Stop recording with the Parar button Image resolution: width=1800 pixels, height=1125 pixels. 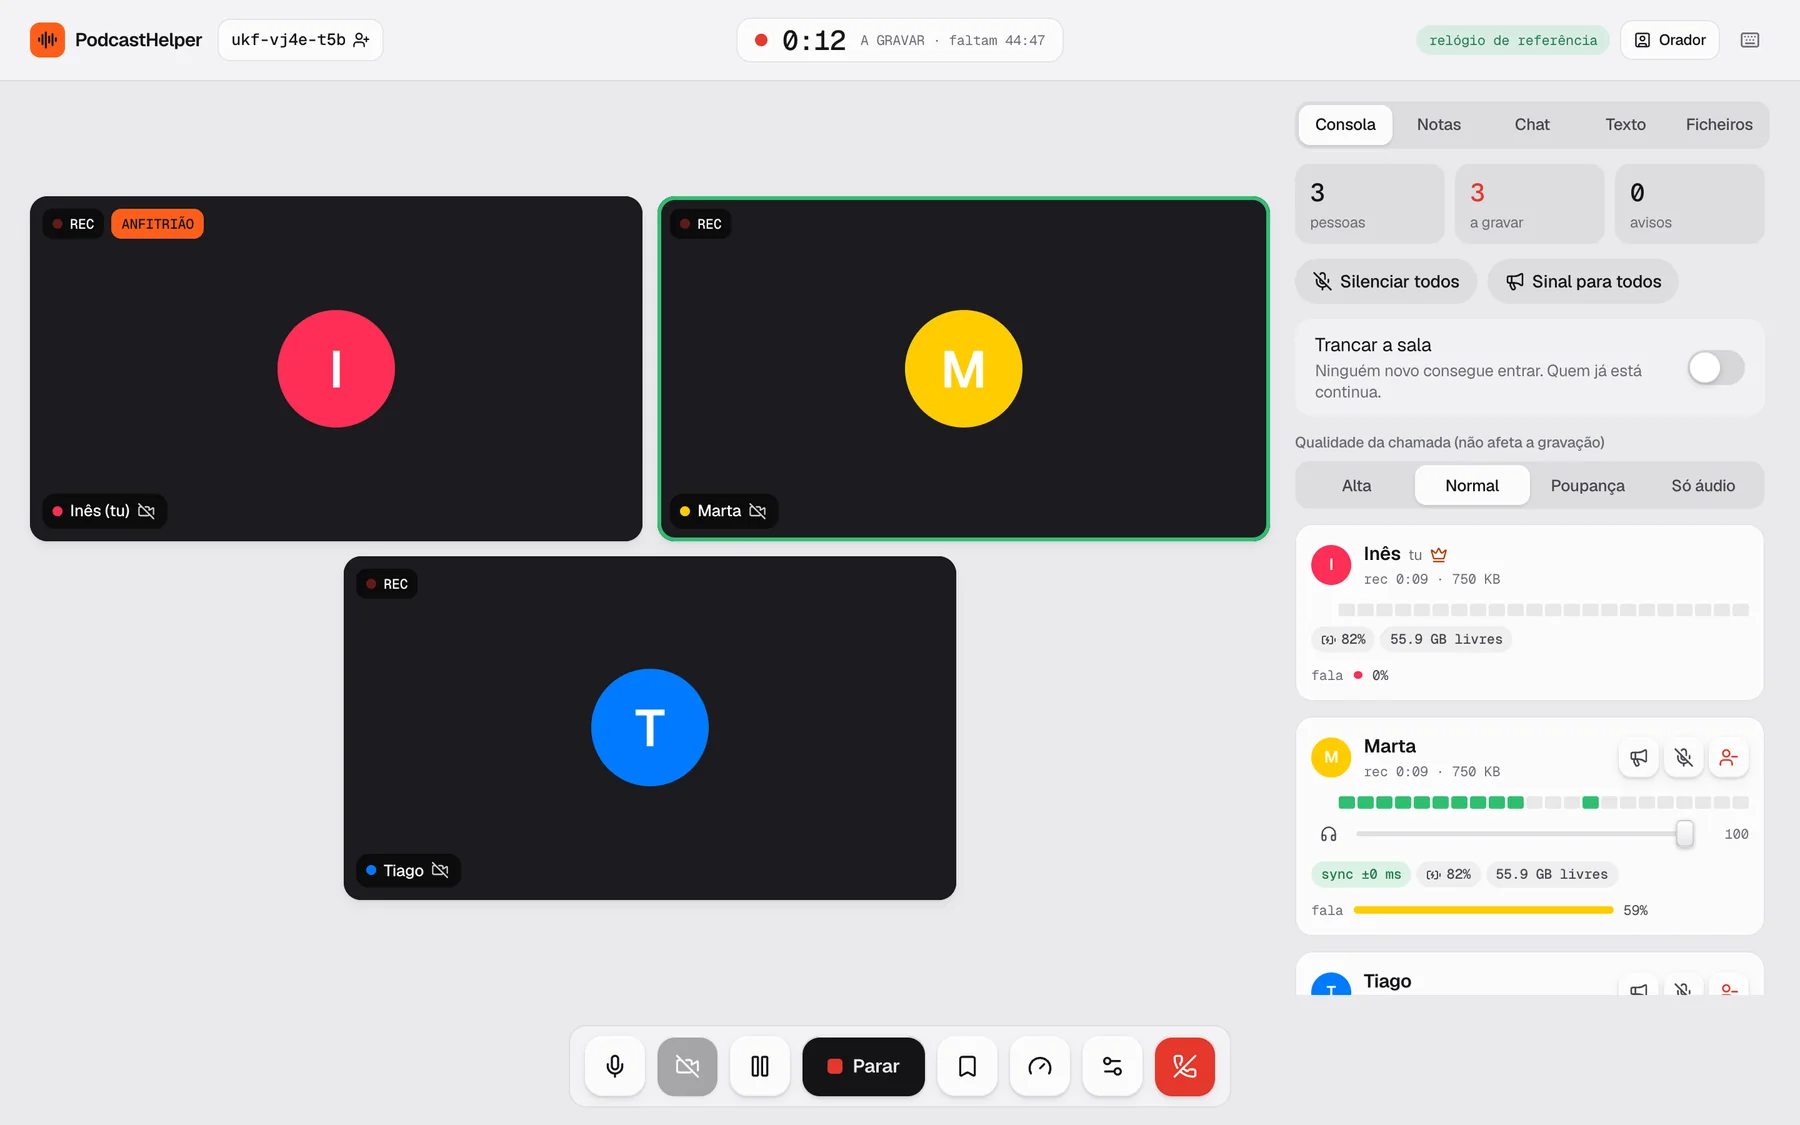tap(863, 1066)
